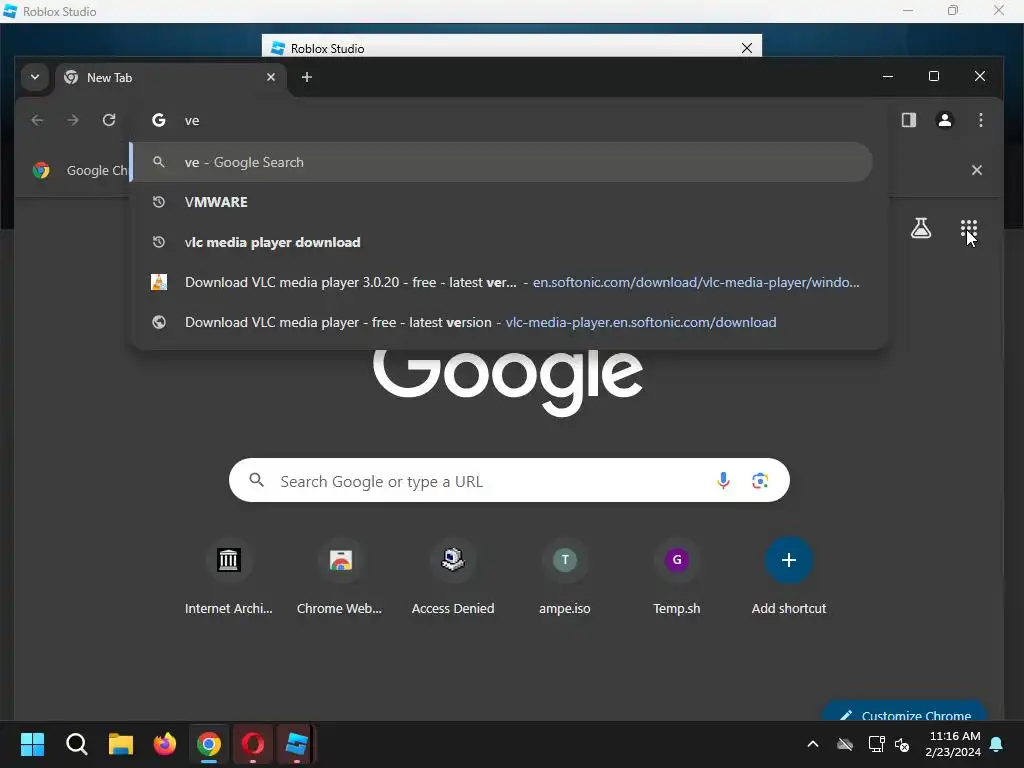Image resolution: width=1024 pixels, height=768 pixels.
Task: Click the Chrome logo in info bar
Action: click(x=41, y=170)
